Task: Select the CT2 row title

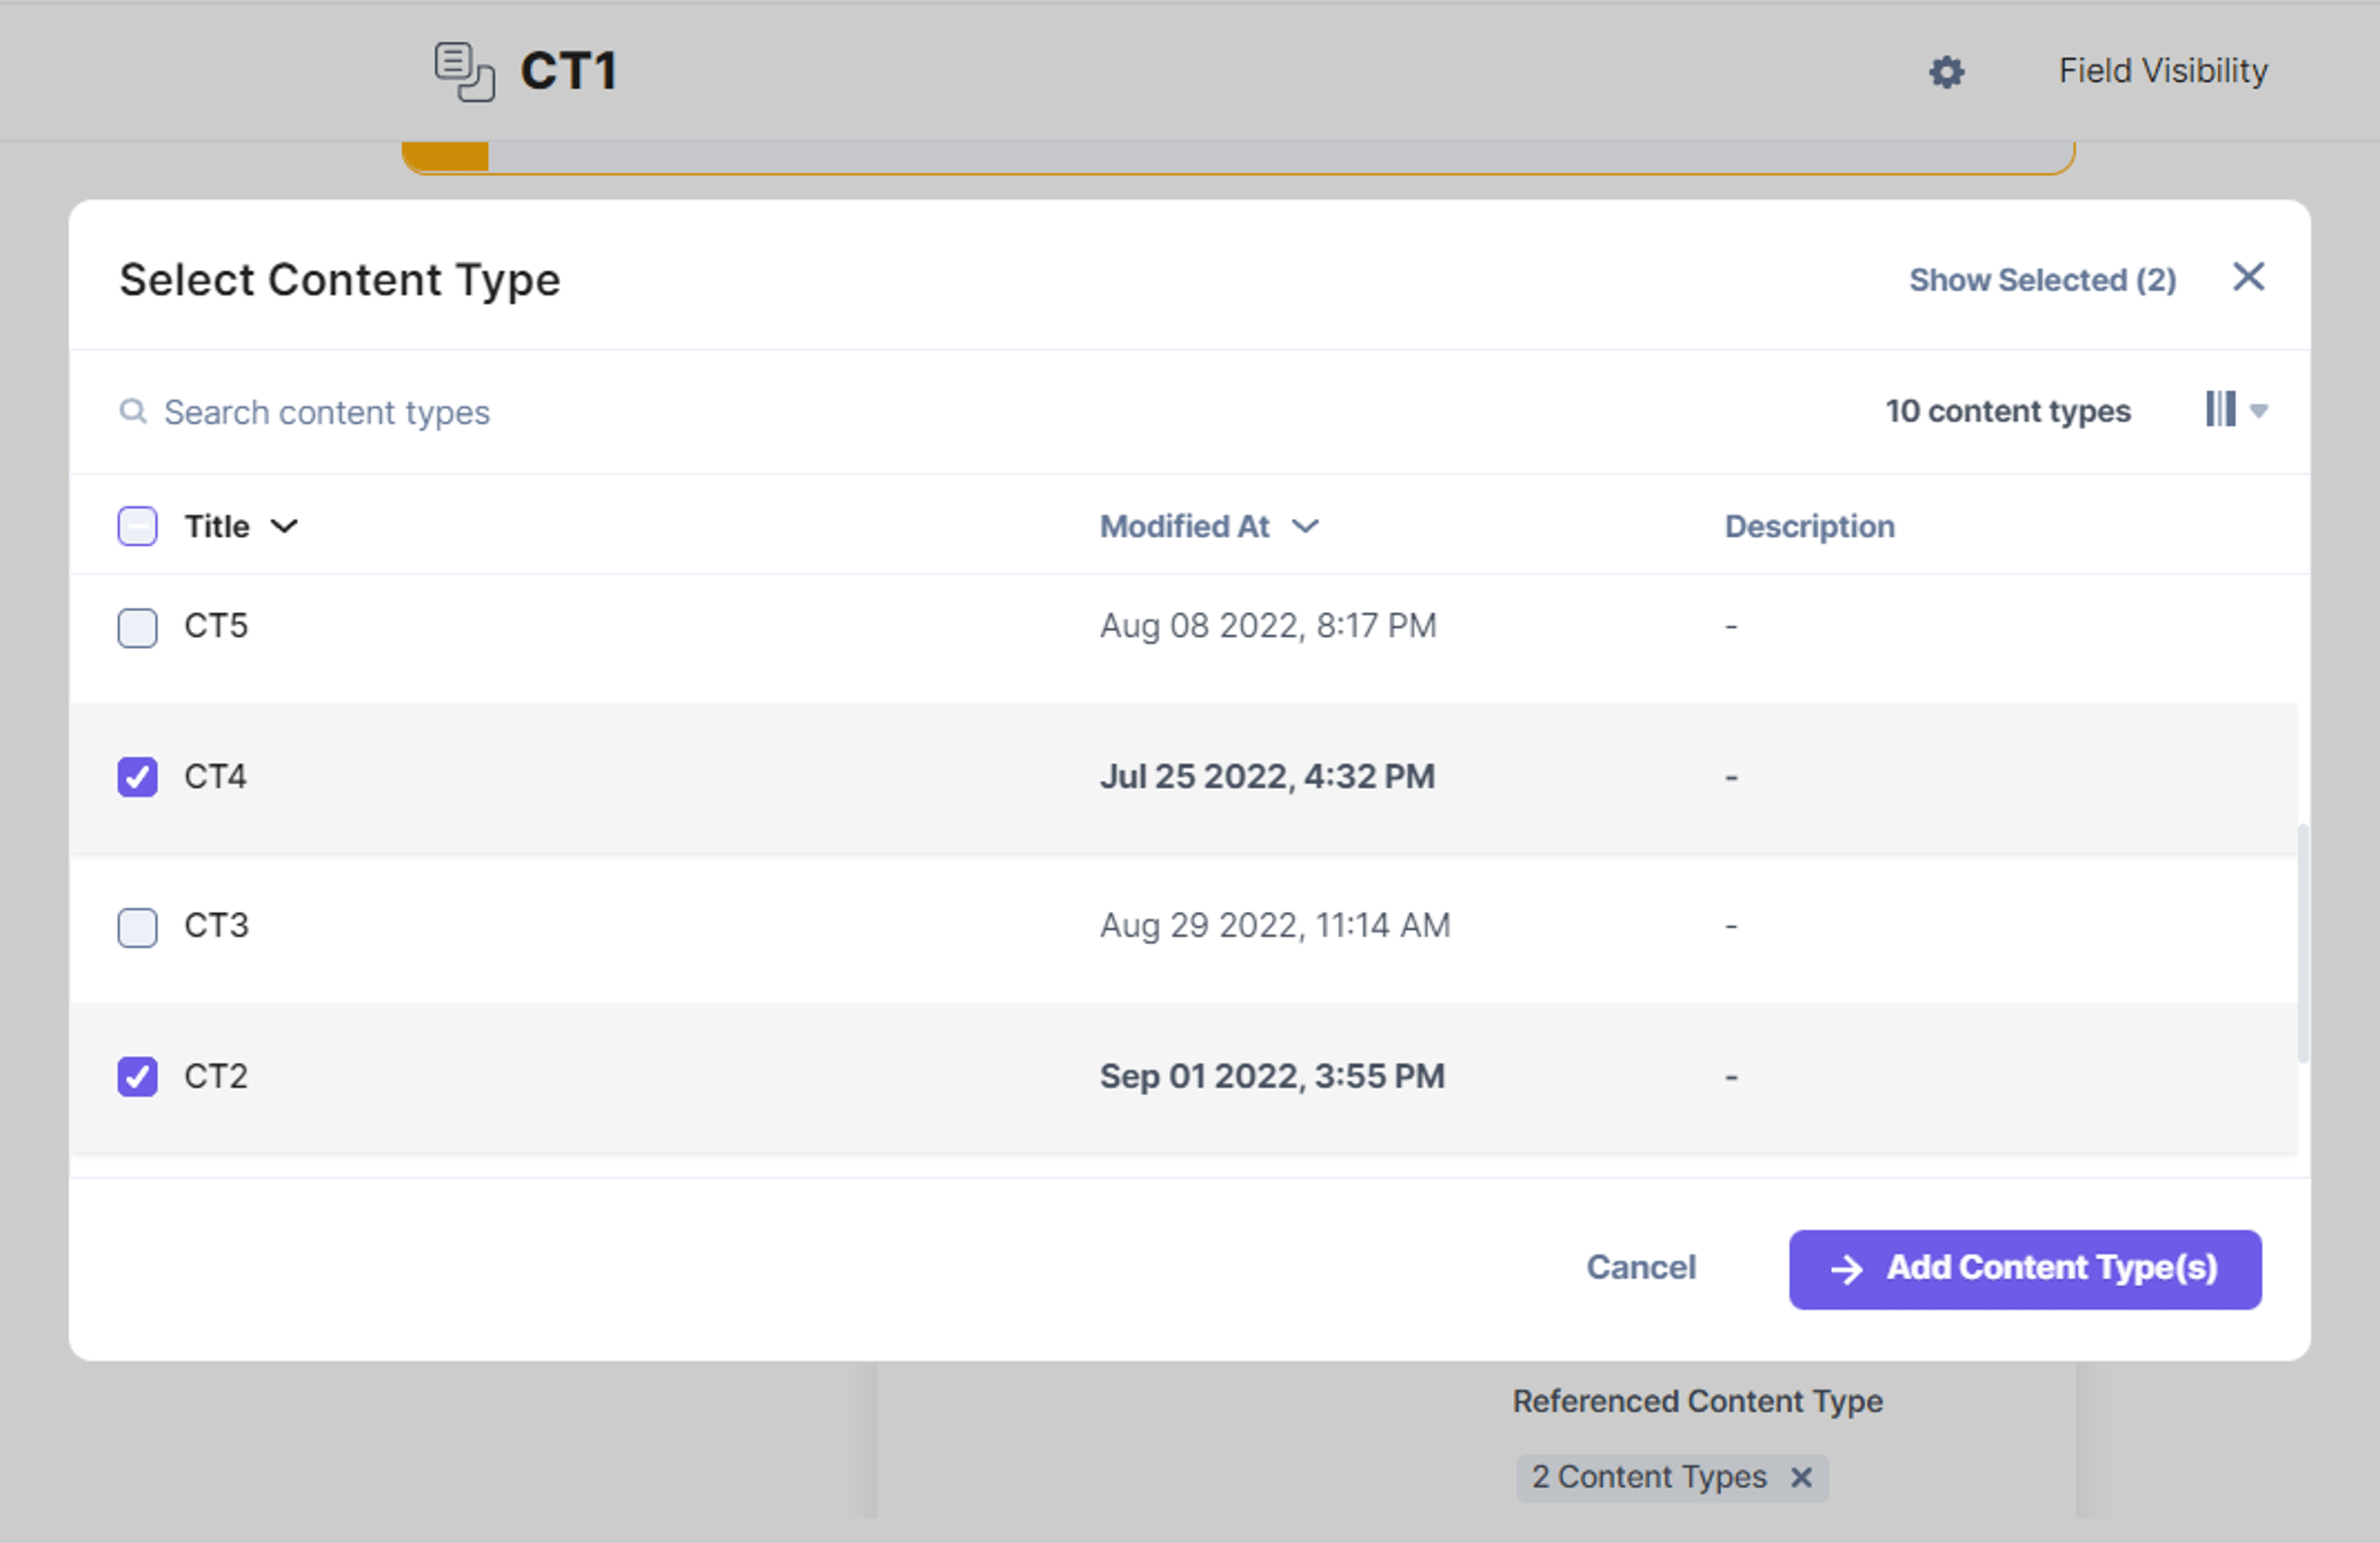Action: coord(216,1076)
